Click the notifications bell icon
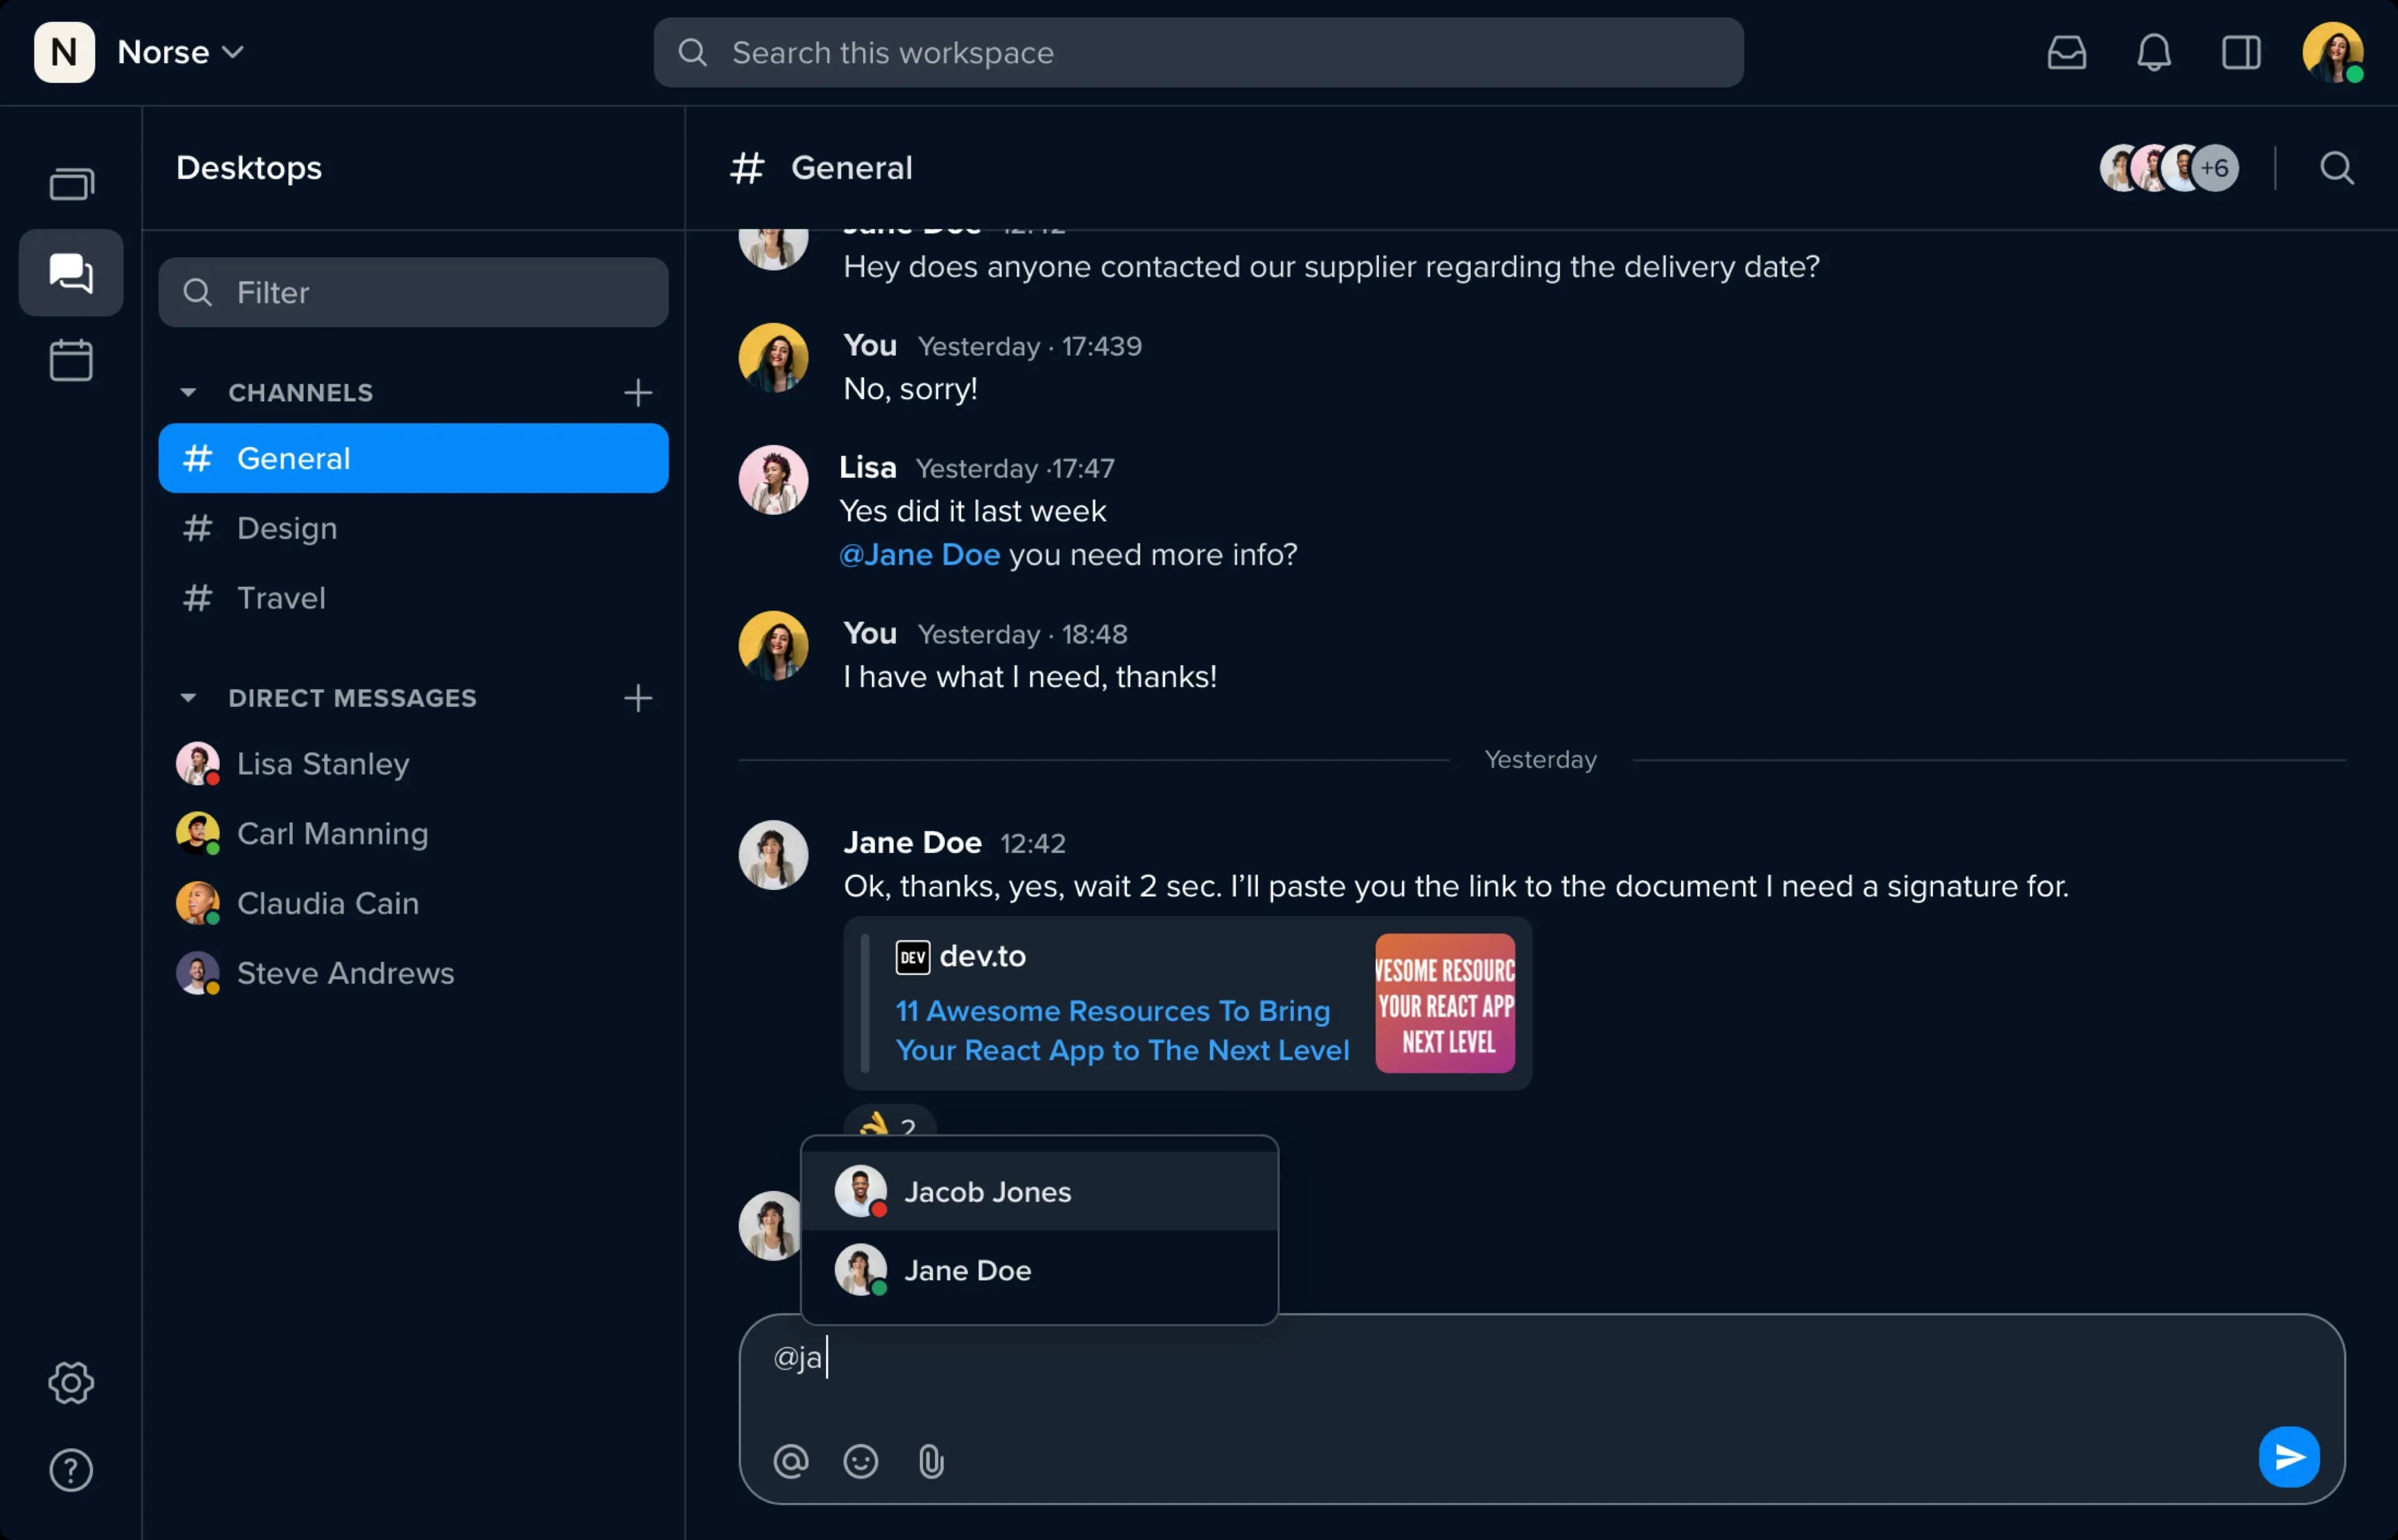 [x=2153, y=51]
